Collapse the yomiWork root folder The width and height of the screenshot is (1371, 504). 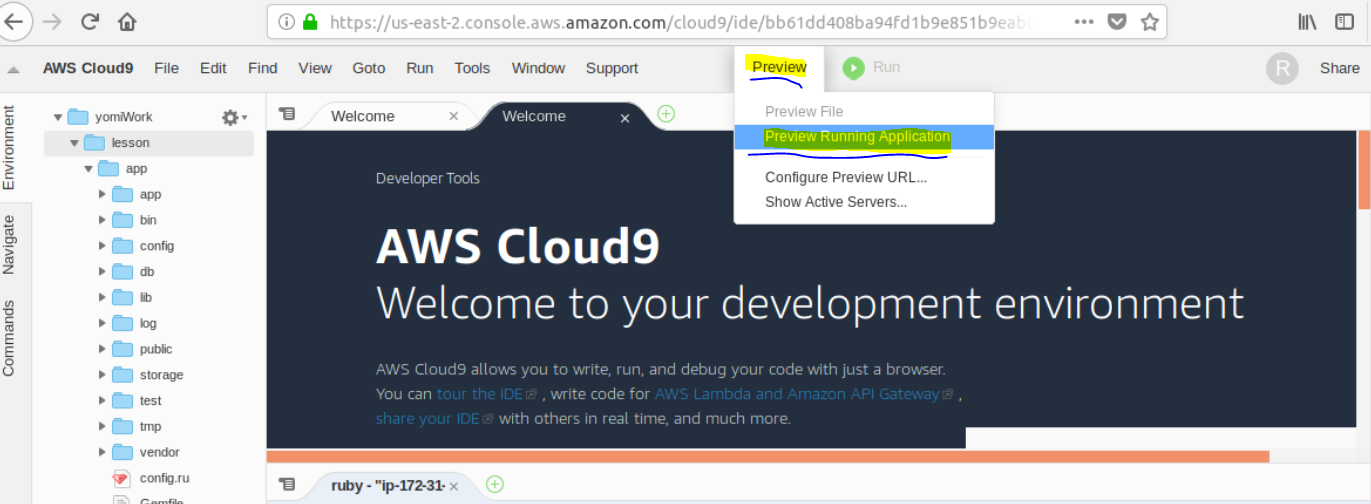58,117
